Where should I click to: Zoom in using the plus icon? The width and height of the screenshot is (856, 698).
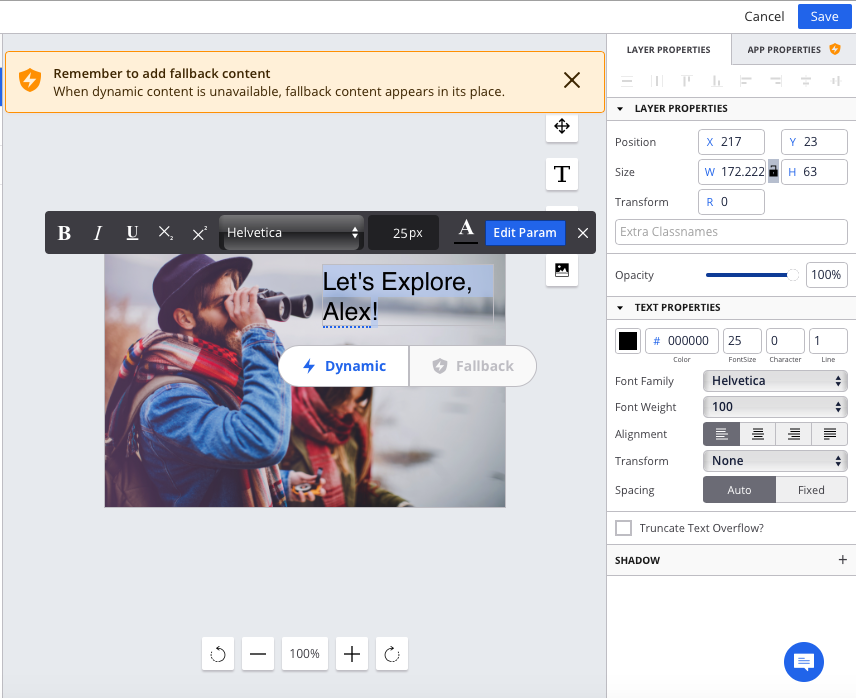click(351, 653)
